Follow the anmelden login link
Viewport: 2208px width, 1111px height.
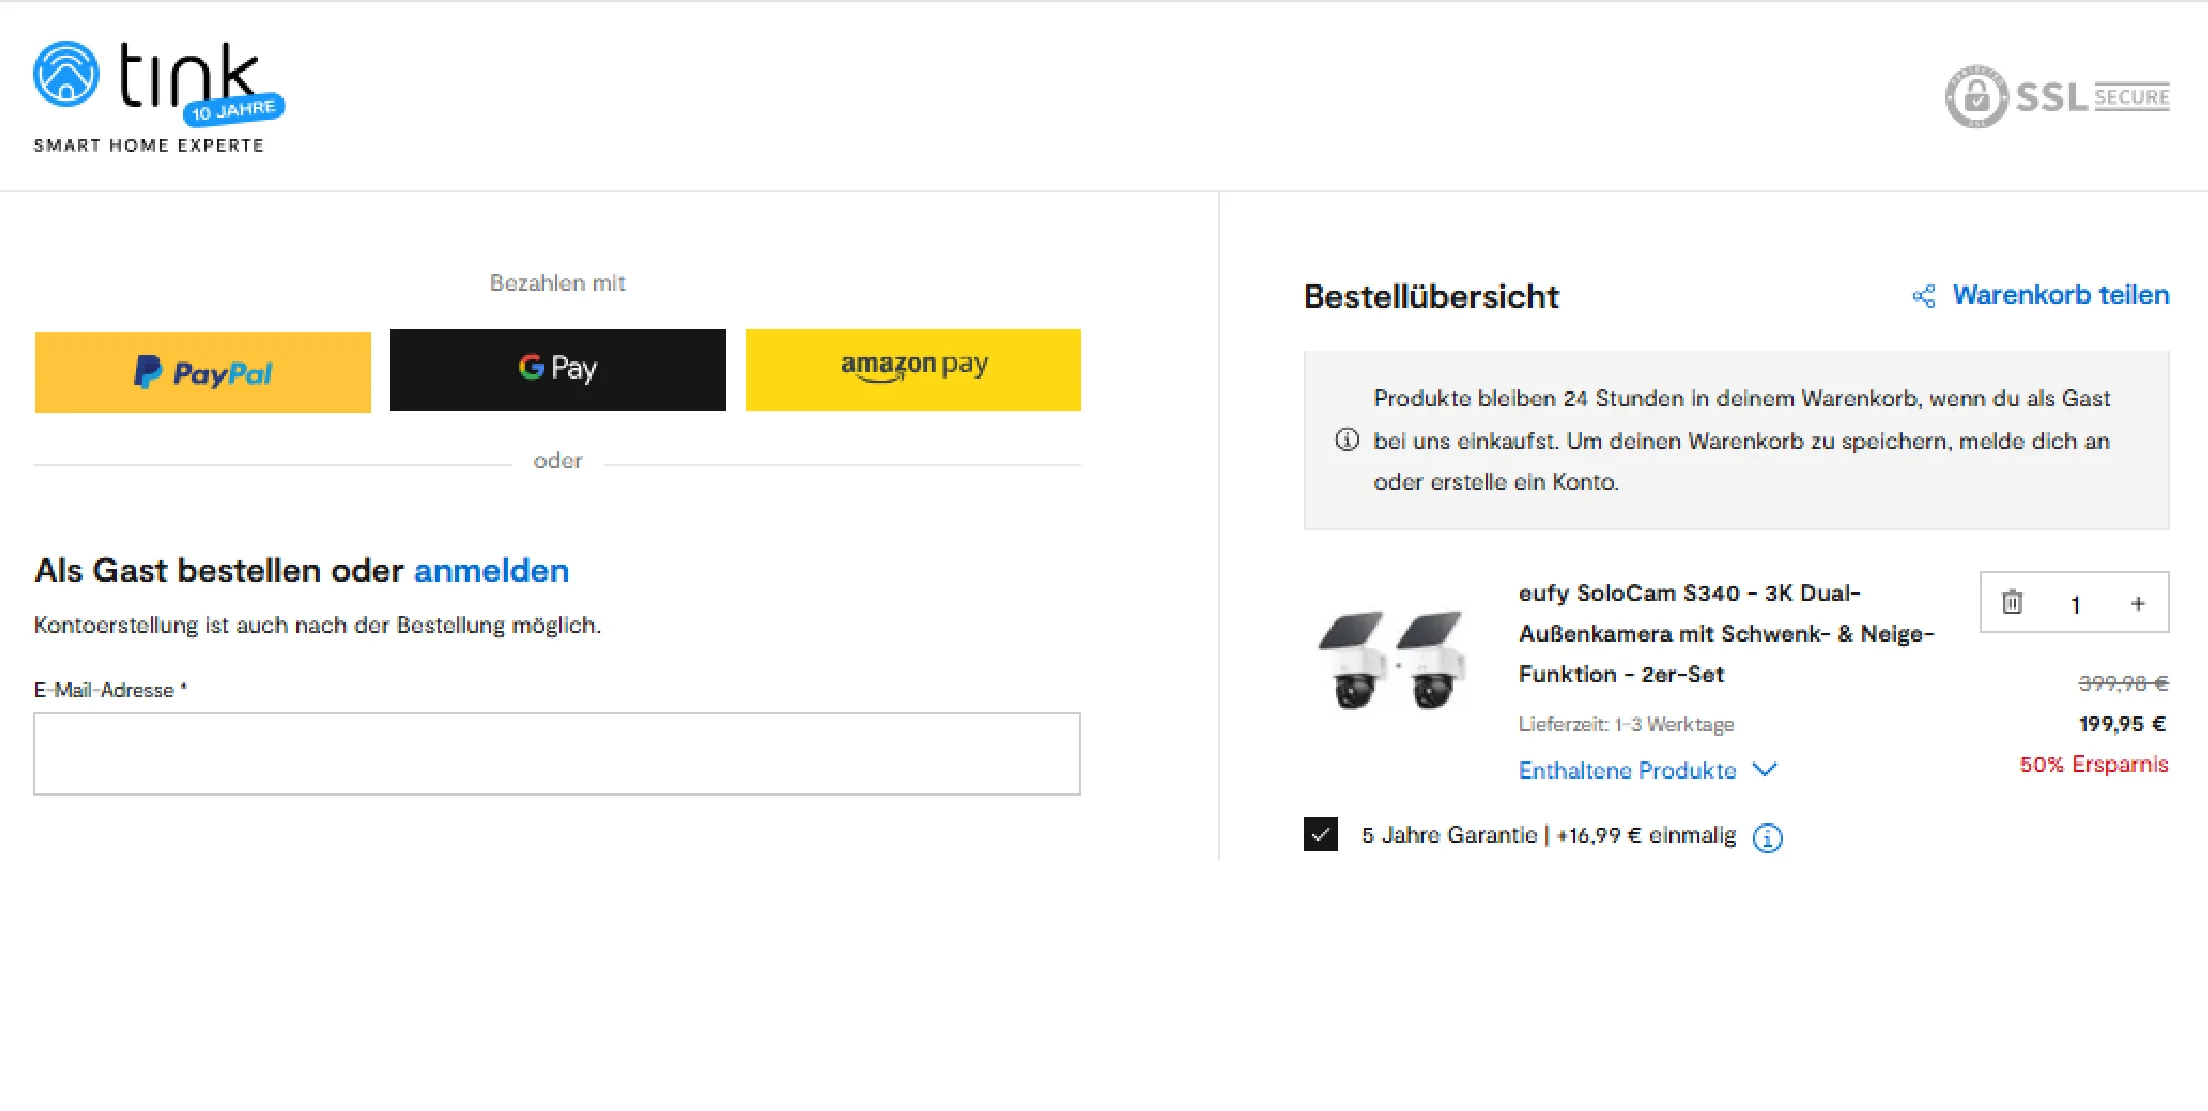pos(491,571)
